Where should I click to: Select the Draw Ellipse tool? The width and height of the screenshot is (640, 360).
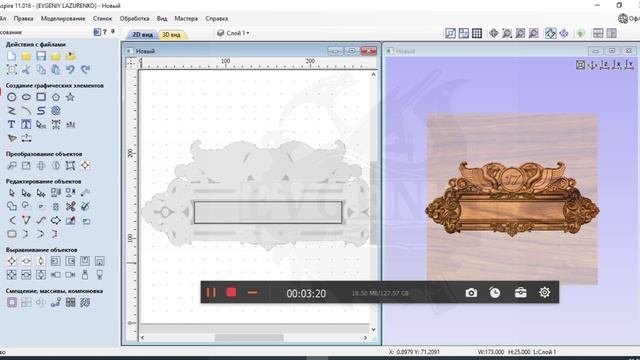pos(26,97)
